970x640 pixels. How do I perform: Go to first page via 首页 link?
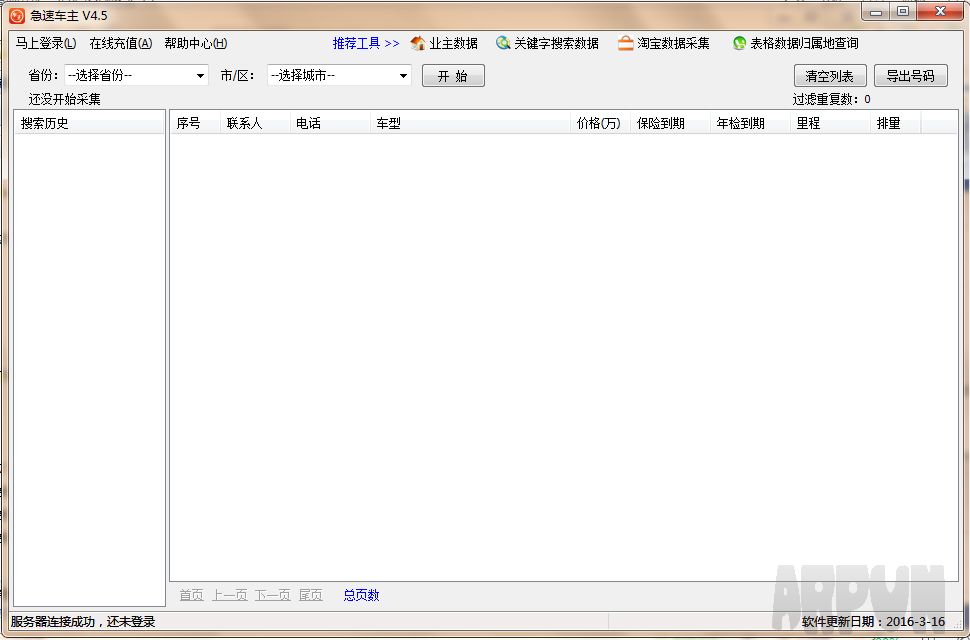pos(191,595)
